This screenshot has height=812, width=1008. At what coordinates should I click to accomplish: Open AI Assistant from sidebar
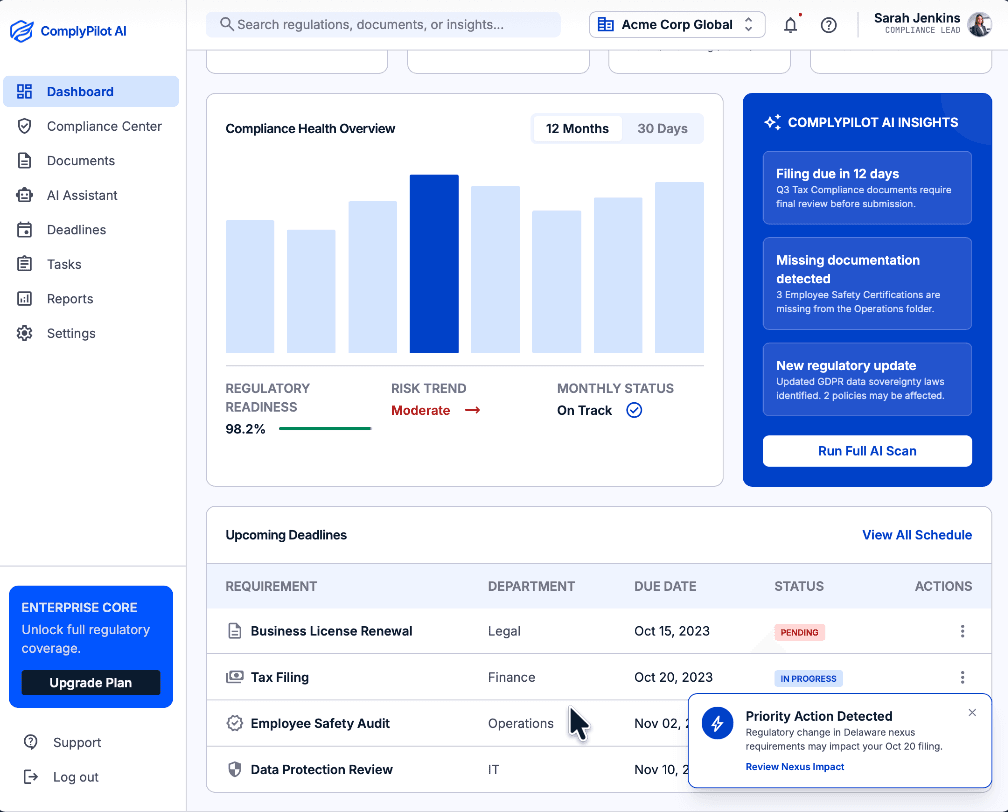coord(91,195)
